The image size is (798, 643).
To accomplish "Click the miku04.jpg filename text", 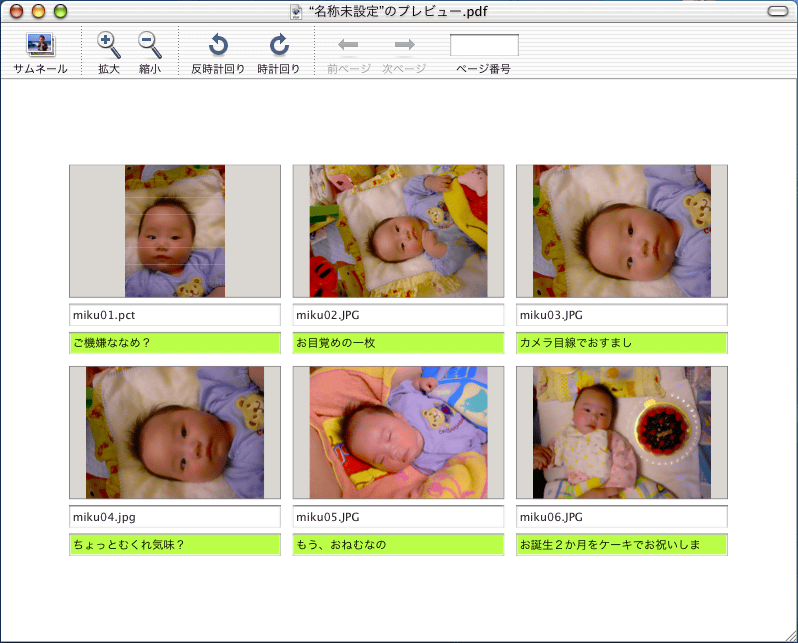I will (104, 517).
